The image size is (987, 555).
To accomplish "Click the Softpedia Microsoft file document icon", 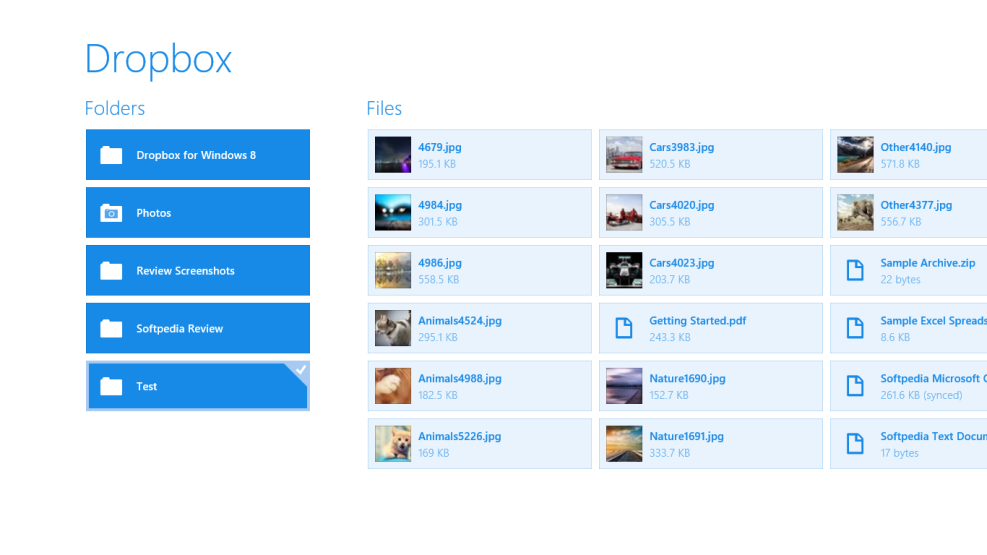I will pos(855,386).
